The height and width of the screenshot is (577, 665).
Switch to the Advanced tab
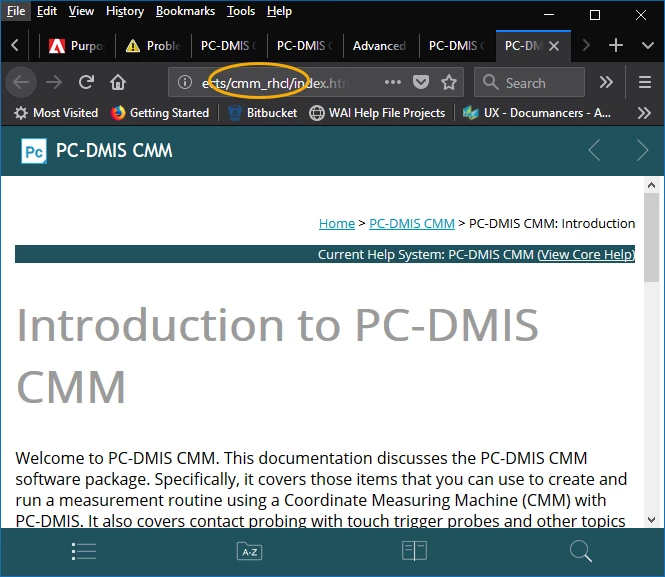point(380,45)
